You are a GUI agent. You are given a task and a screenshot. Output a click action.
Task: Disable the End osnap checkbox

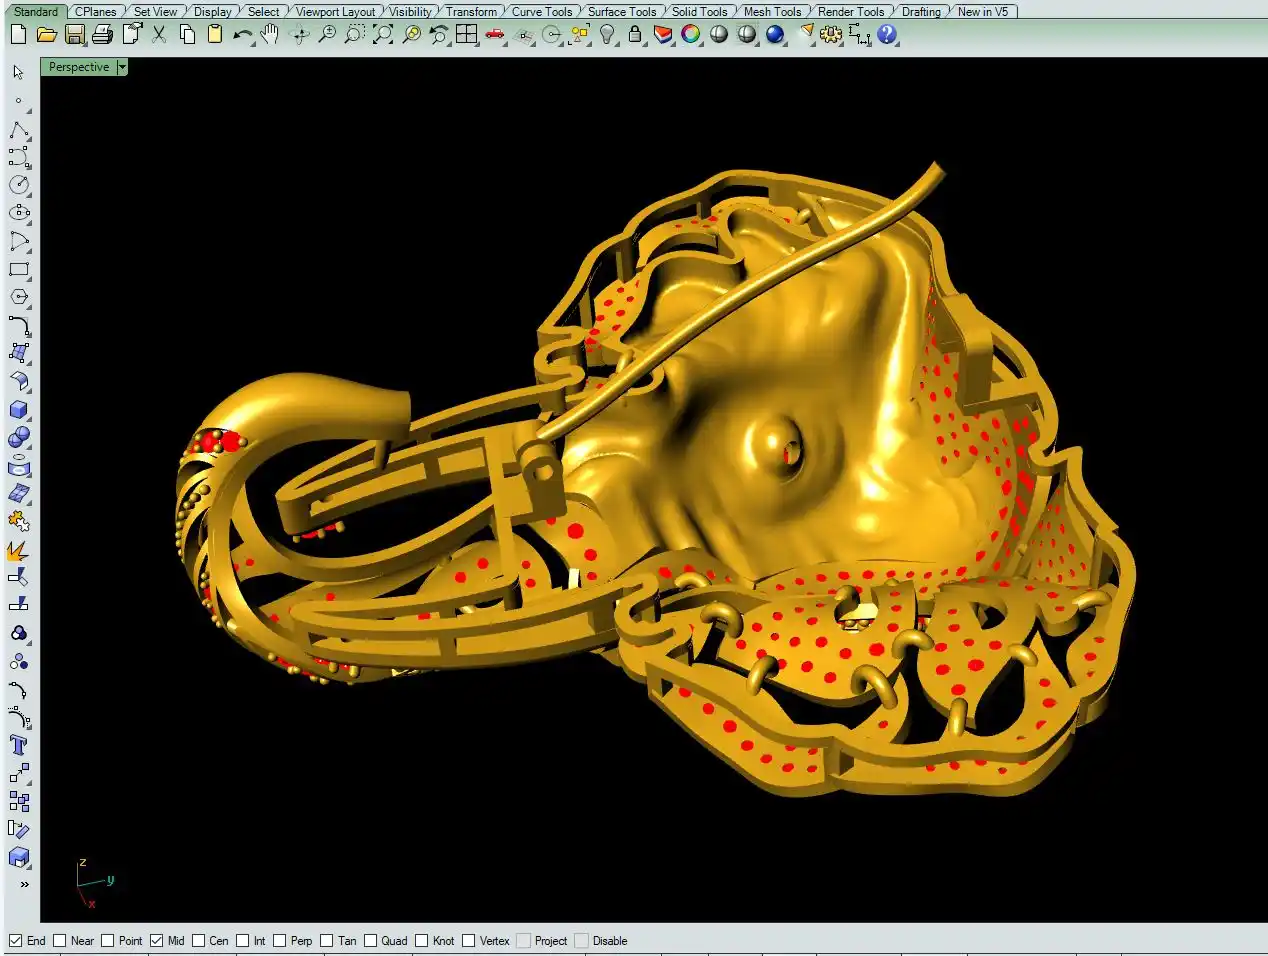click(16, 941)
